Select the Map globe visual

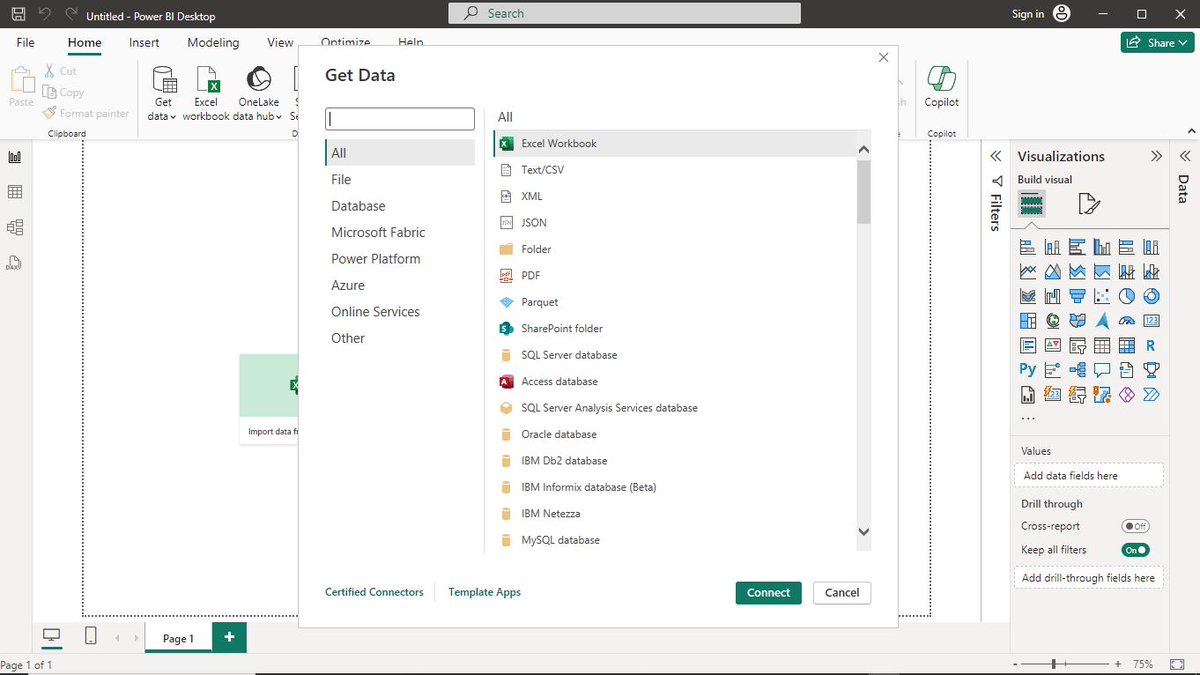coord(1052,321)
